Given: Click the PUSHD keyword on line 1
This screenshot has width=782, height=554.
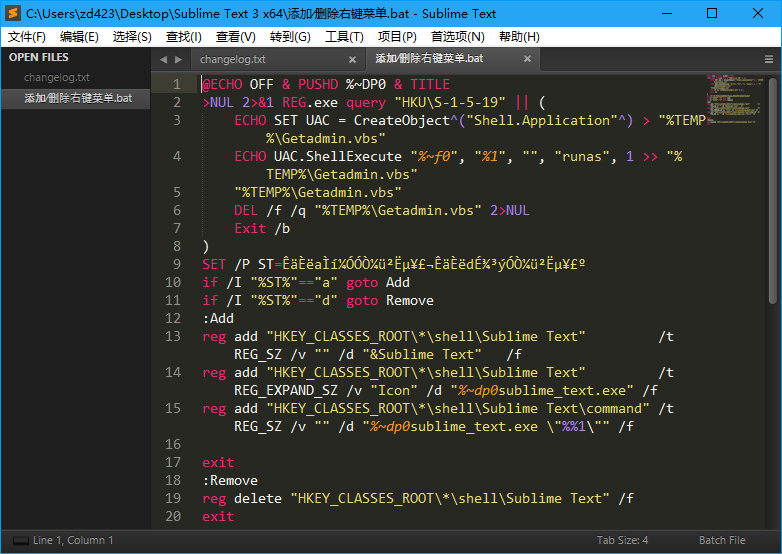Looking at the screenshot, I should (318, 84).
